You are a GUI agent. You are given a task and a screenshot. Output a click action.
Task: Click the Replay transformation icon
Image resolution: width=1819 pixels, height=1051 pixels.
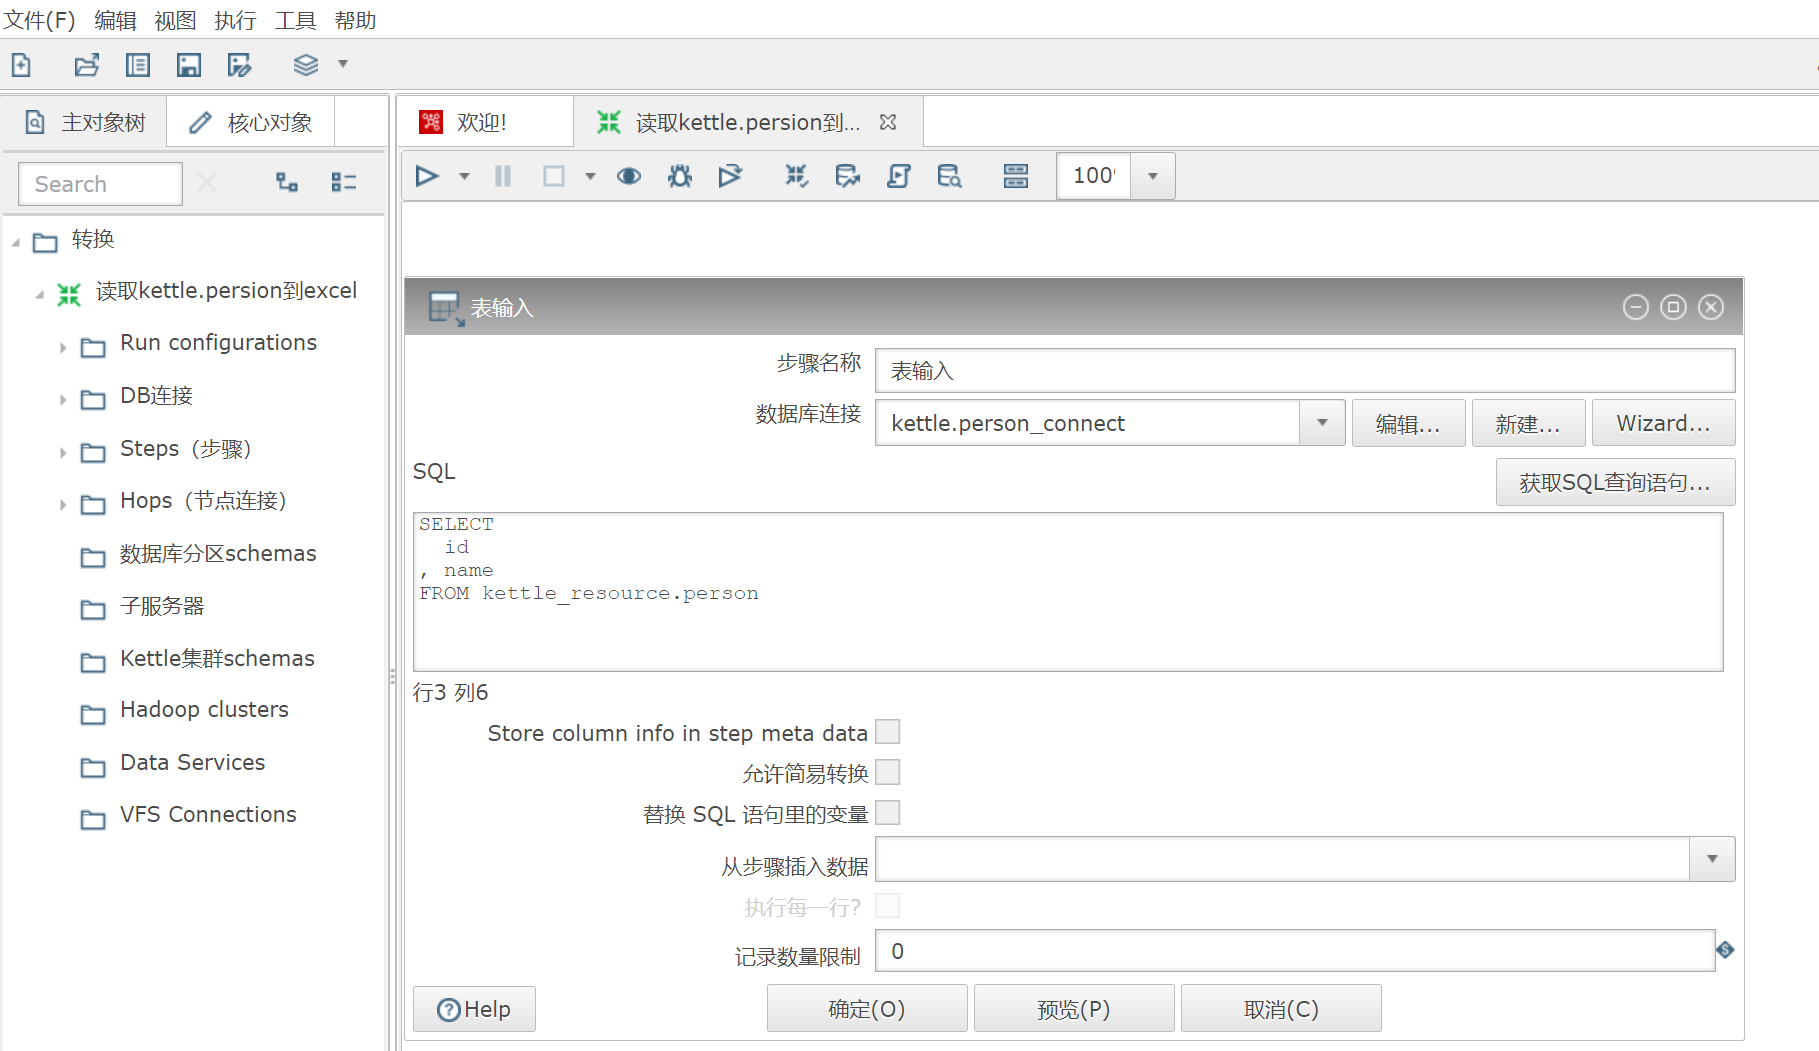731,176
